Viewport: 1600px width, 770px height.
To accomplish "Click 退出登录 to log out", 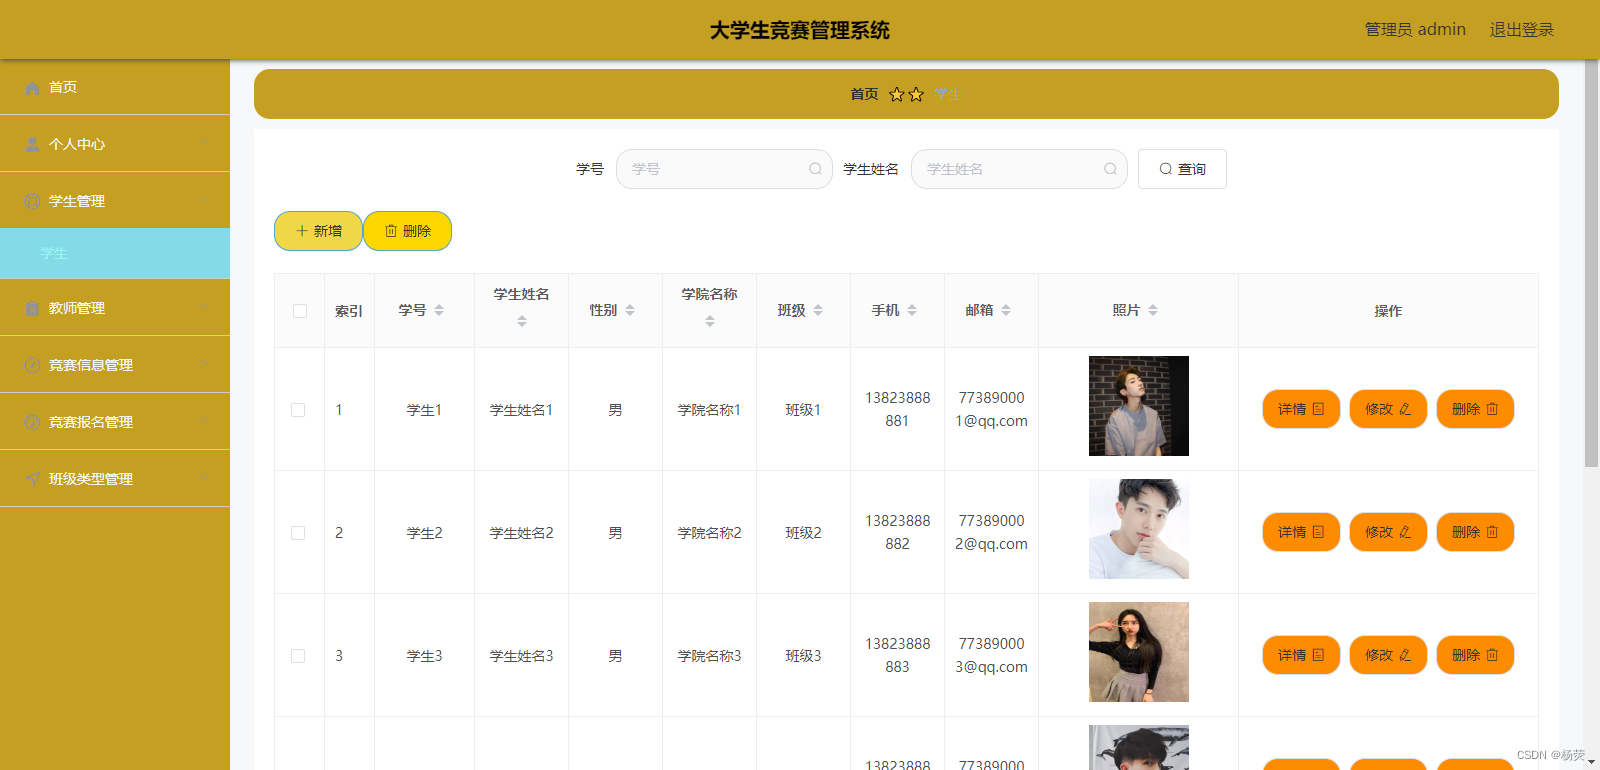I will pyautogui.click(x=1521, y=30).
